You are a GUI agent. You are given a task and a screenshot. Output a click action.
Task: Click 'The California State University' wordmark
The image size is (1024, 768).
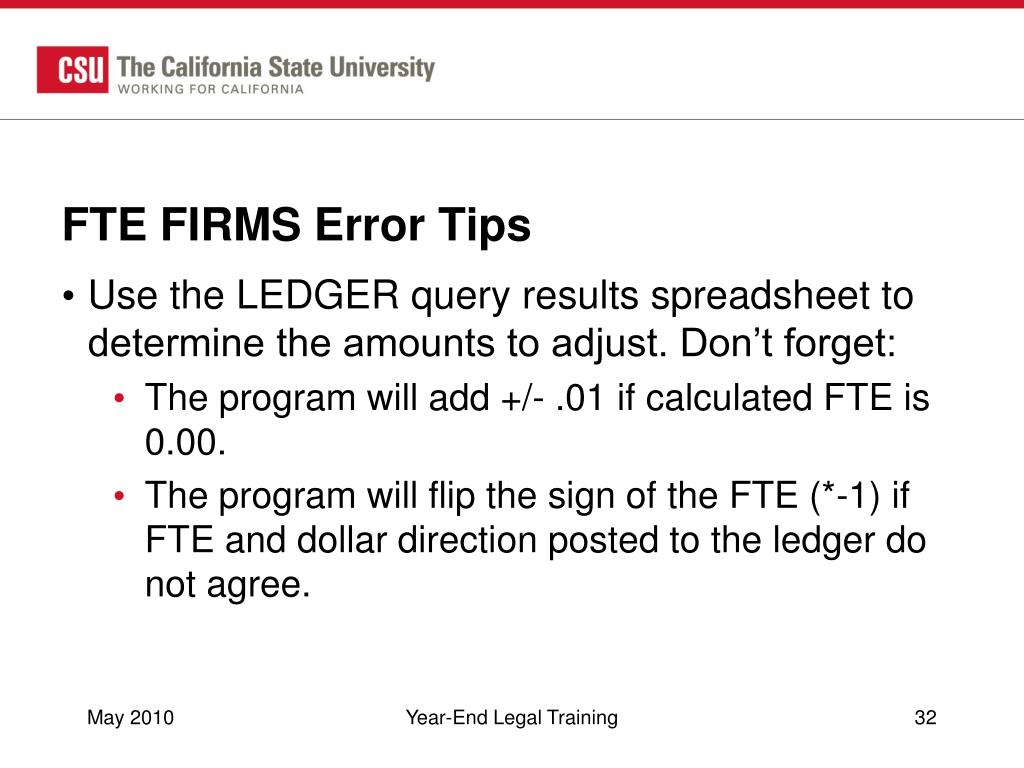(x=276, y=67)
